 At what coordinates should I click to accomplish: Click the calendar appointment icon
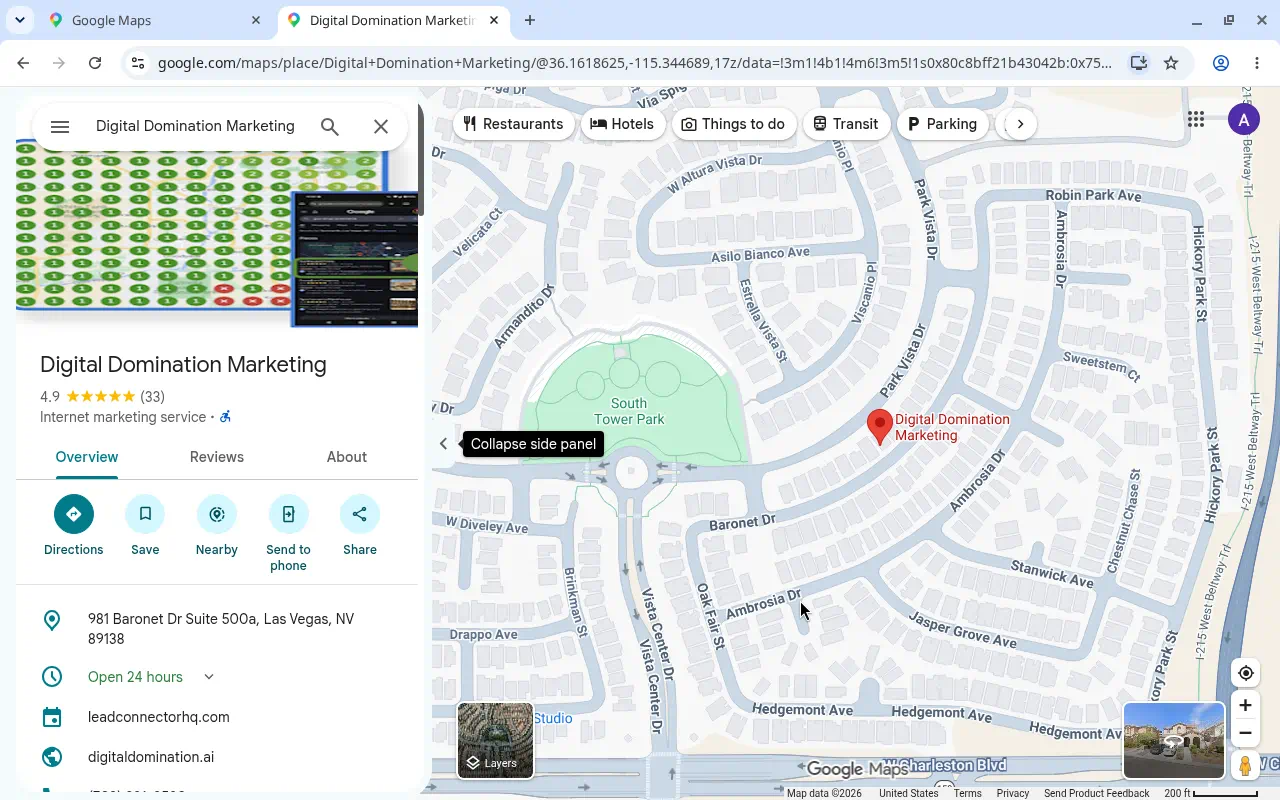tap(52, 717)
